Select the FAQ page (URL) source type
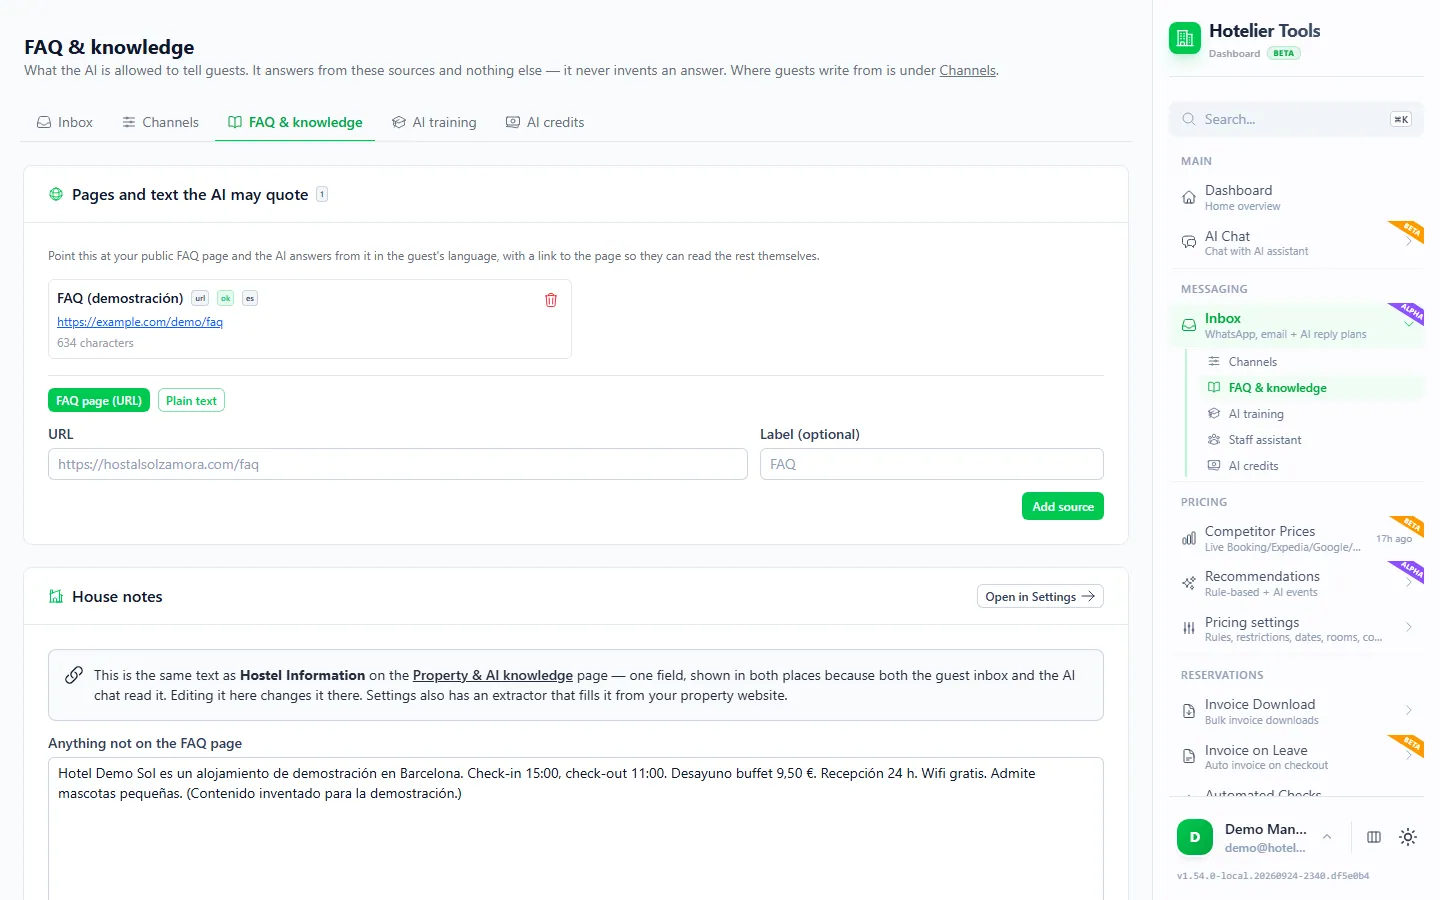 99,401
